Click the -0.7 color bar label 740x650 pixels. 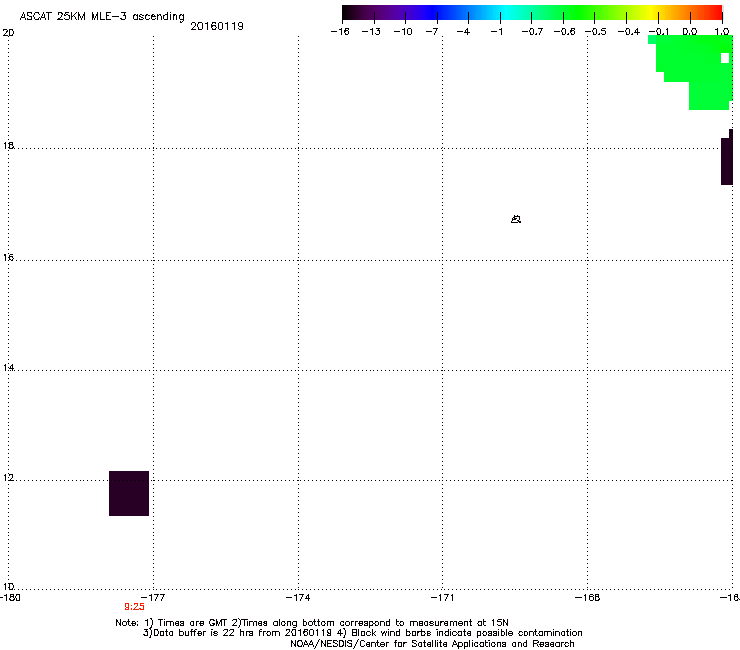click(x=532, y=32)
